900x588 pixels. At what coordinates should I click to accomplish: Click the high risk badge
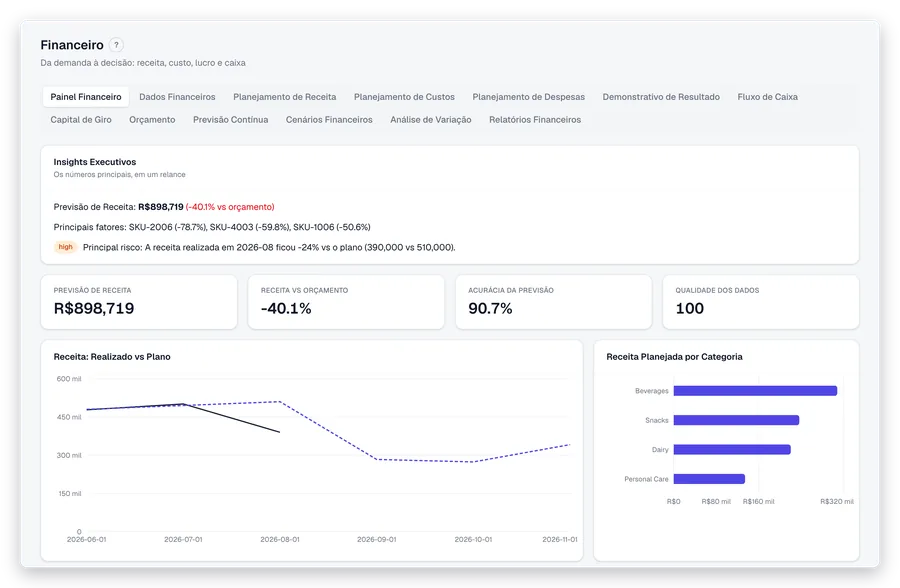click(x=65, y=247)
